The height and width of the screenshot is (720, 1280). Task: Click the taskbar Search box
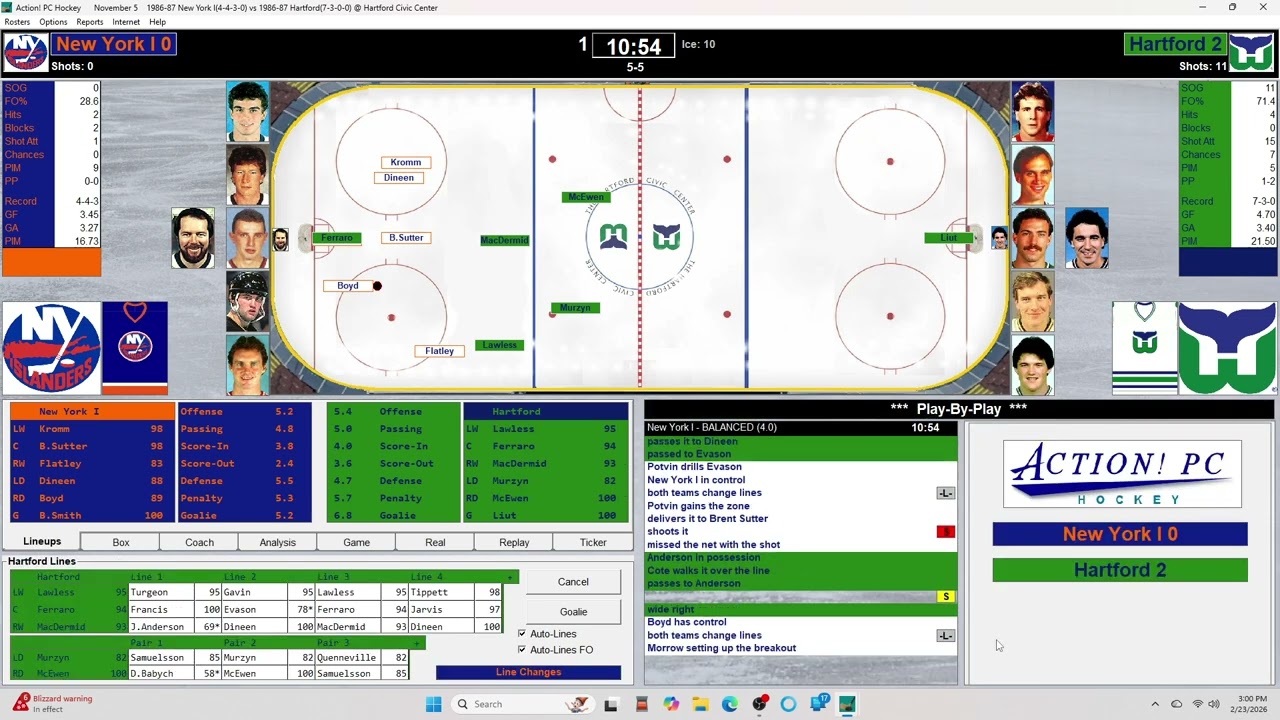point(523,704)
